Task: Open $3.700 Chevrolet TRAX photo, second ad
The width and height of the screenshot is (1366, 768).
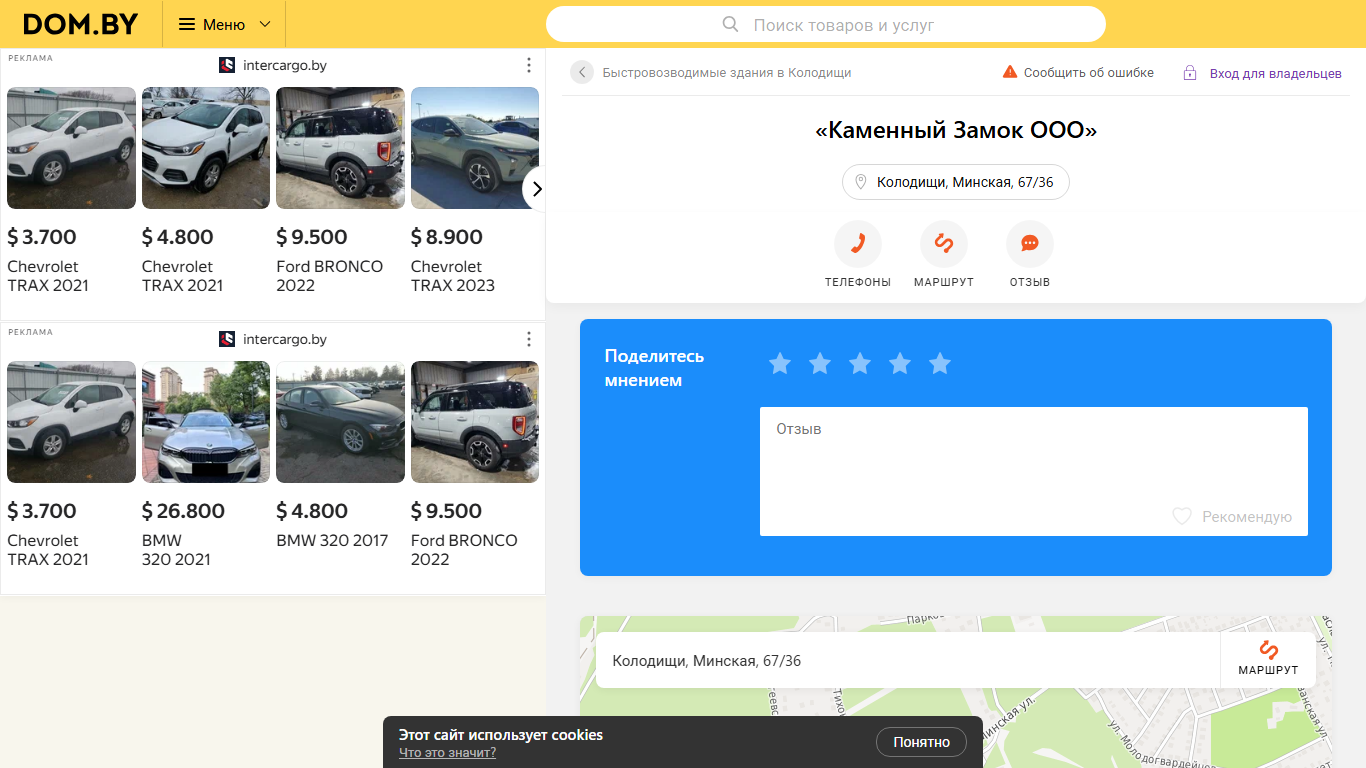Action: pos(71,422)
